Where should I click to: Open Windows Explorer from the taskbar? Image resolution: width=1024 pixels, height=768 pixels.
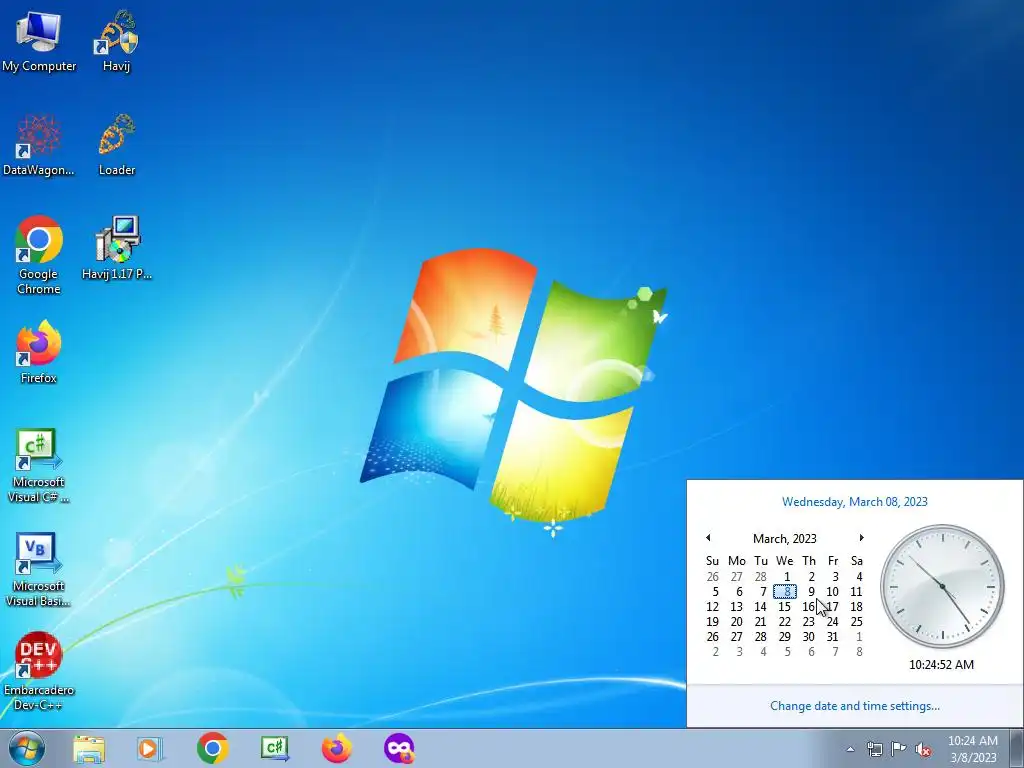(x=89, y=748)
